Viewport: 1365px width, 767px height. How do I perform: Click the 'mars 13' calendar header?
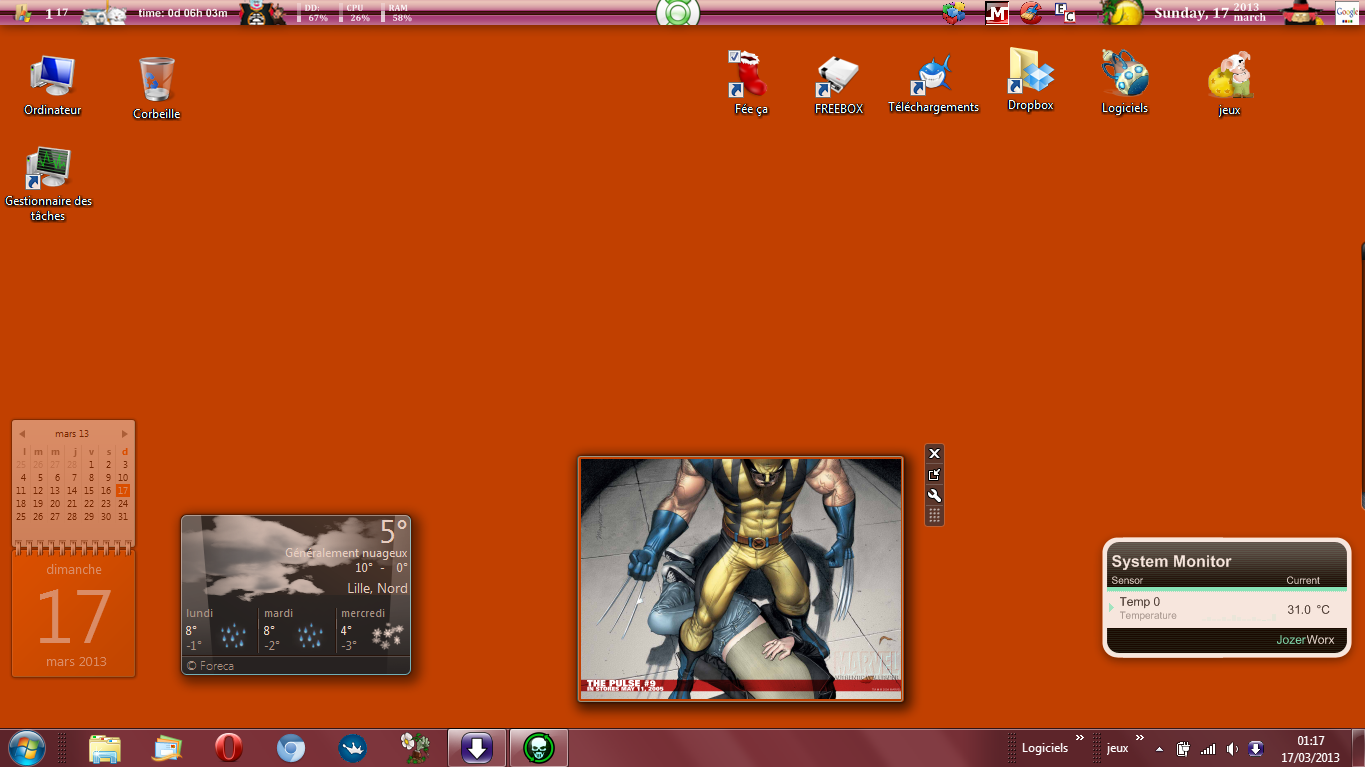tap(72, 434)
